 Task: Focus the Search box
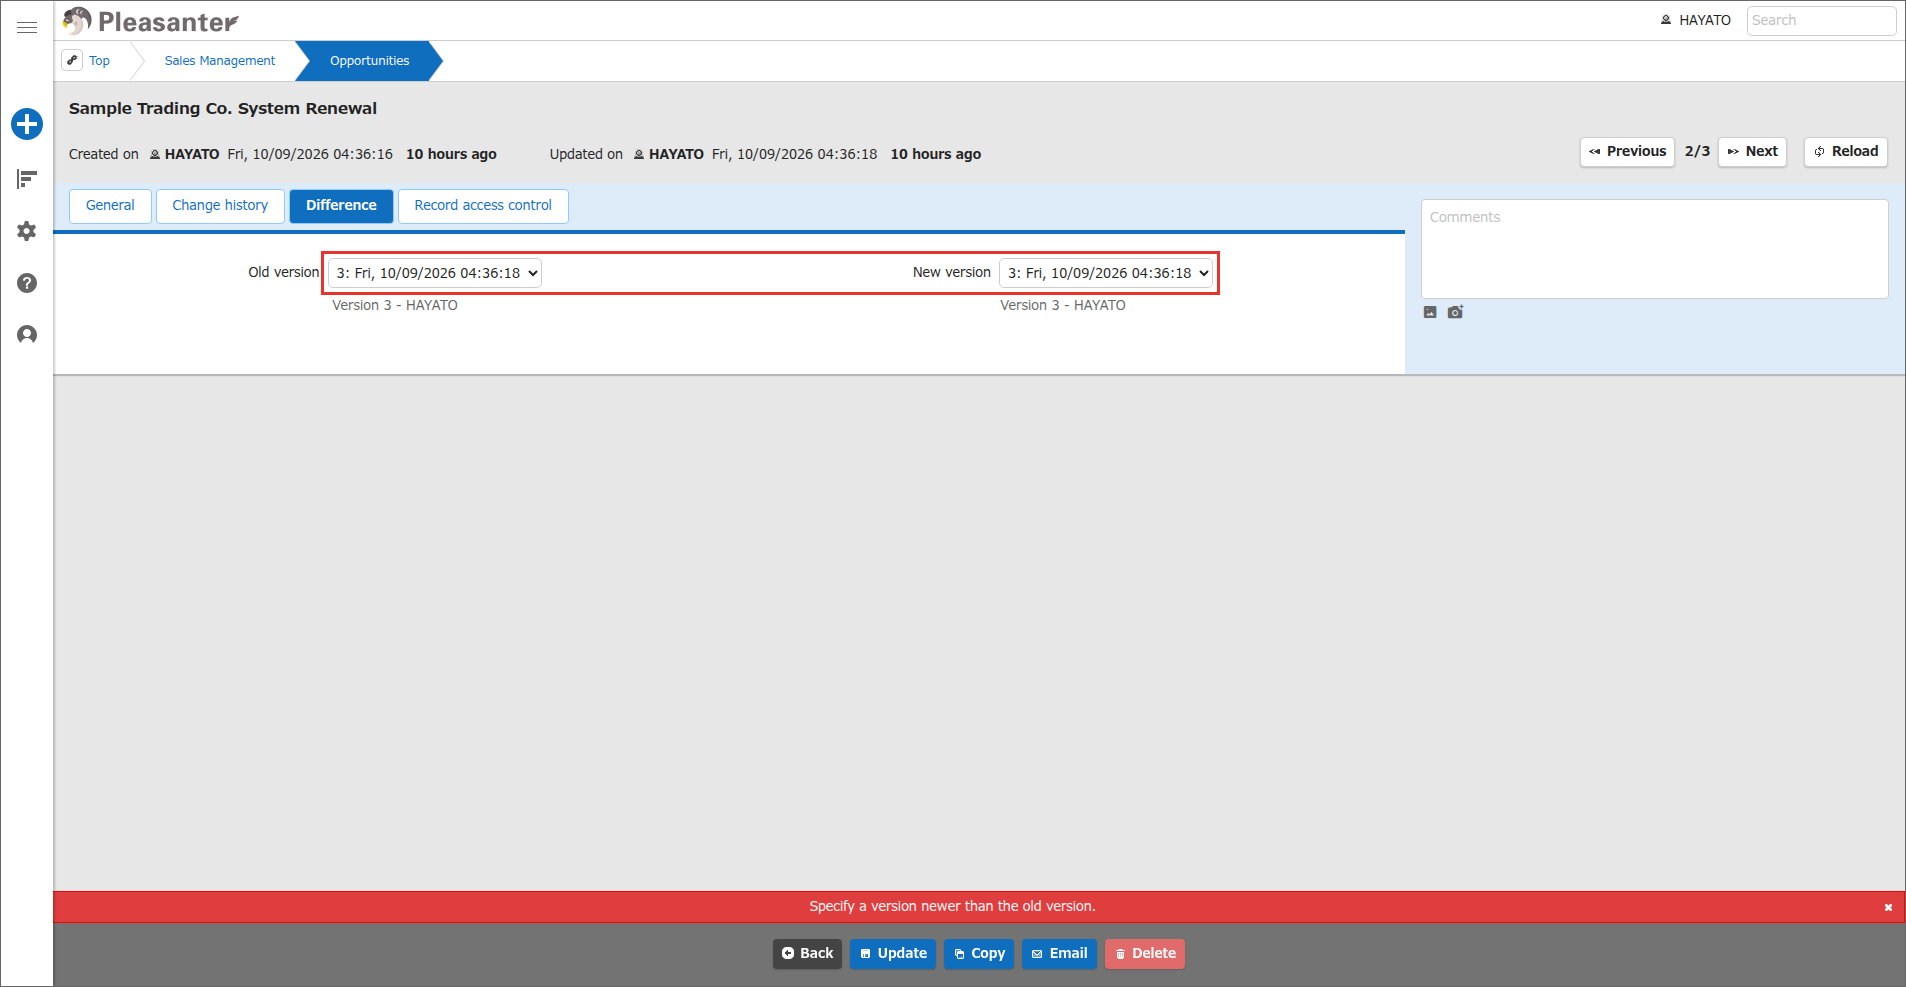(x=1821, y=20)
